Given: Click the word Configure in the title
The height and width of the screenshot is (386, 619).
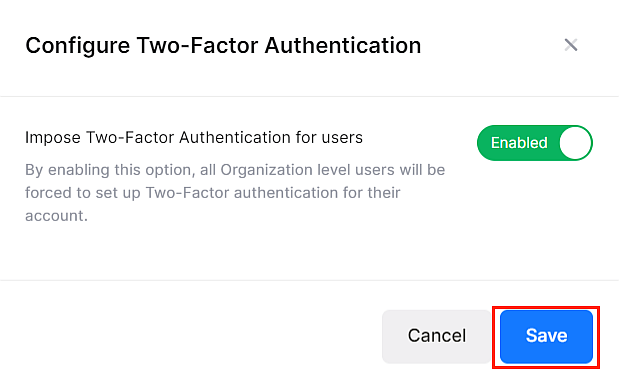Looking at the screenshot, I should point(77,47).
